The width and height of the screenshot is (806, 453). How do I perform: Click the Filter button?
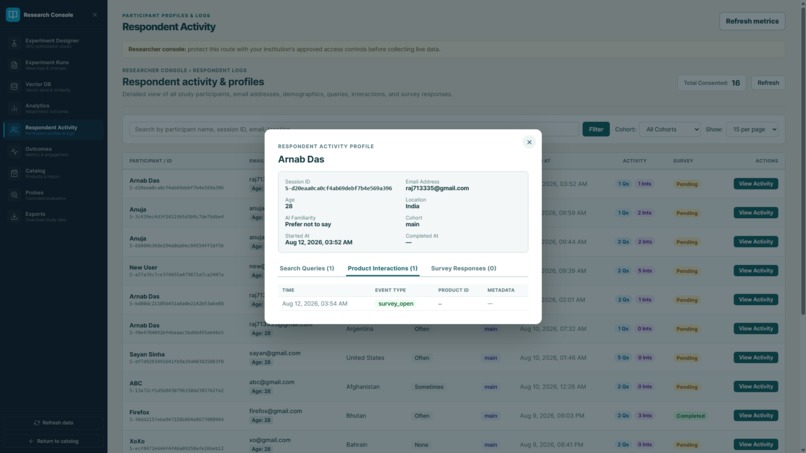click(x=596, y=129)
